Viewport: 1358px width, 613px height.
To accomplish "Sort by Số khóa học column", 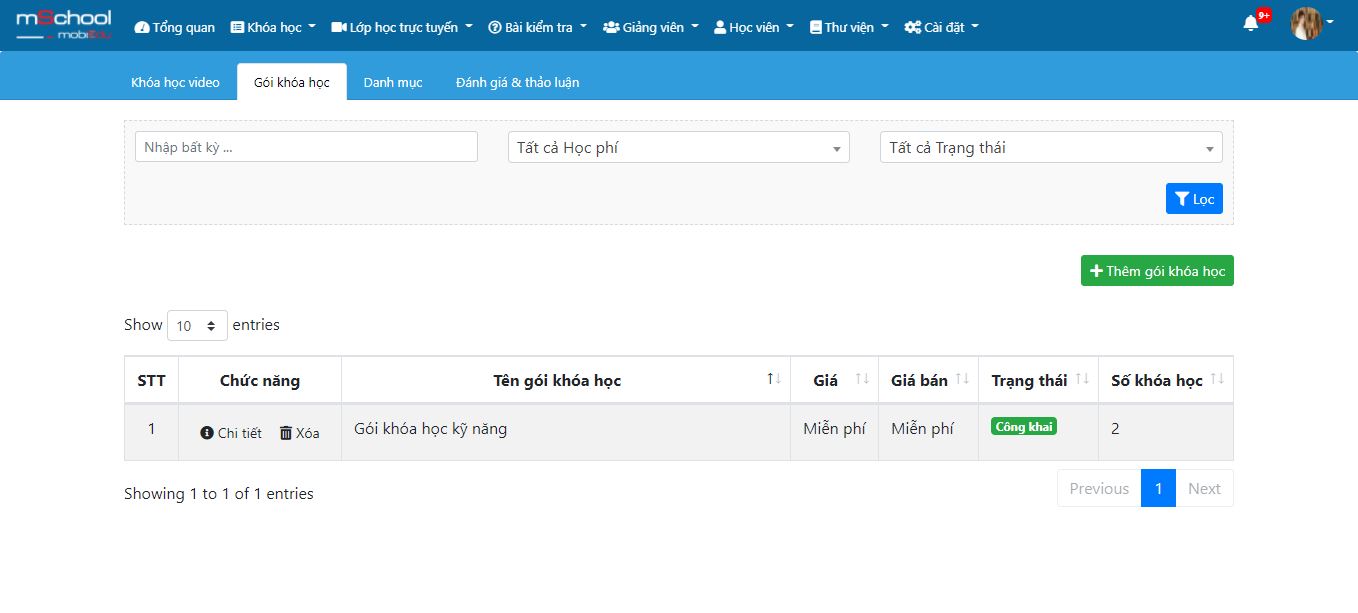I will [x=1166, y=380].
